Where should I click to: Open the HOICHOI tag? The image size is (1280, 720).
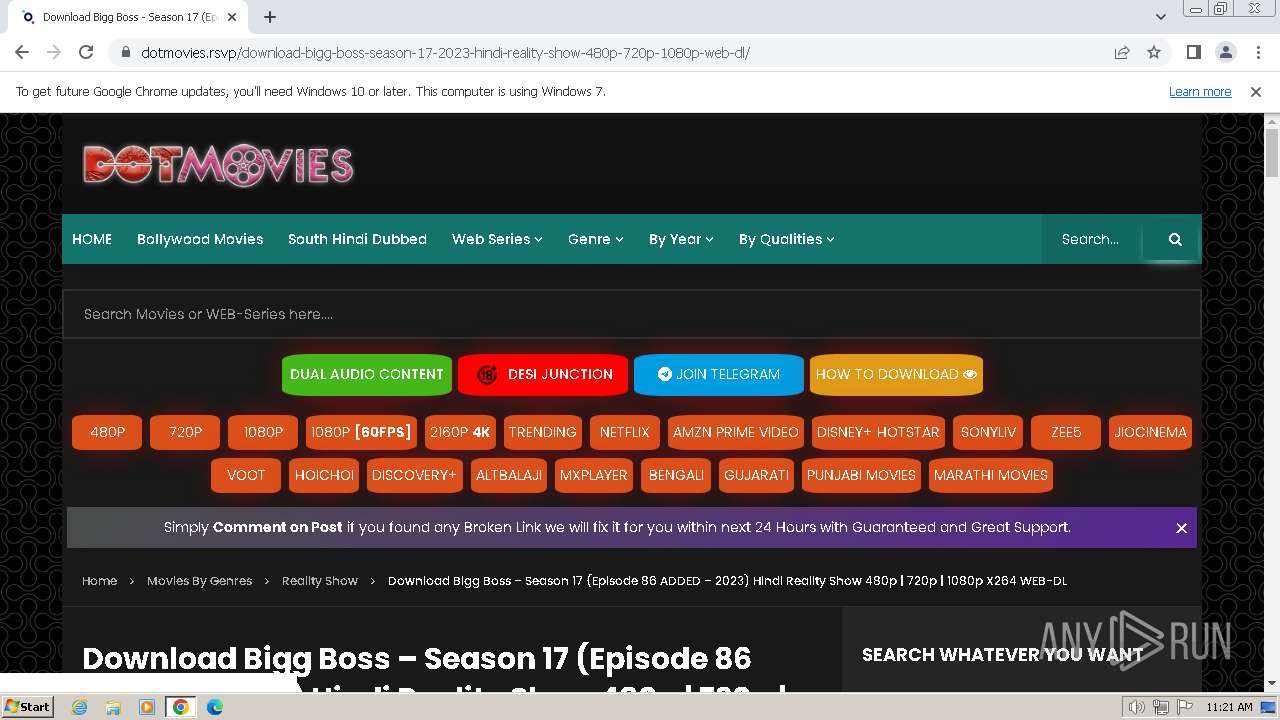pyautogui.click(x=324, y=475)
